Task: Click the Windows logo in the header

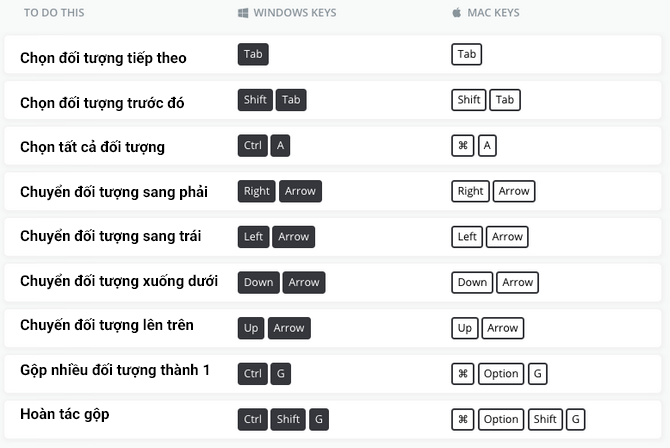Action: (x=243, y=13)
